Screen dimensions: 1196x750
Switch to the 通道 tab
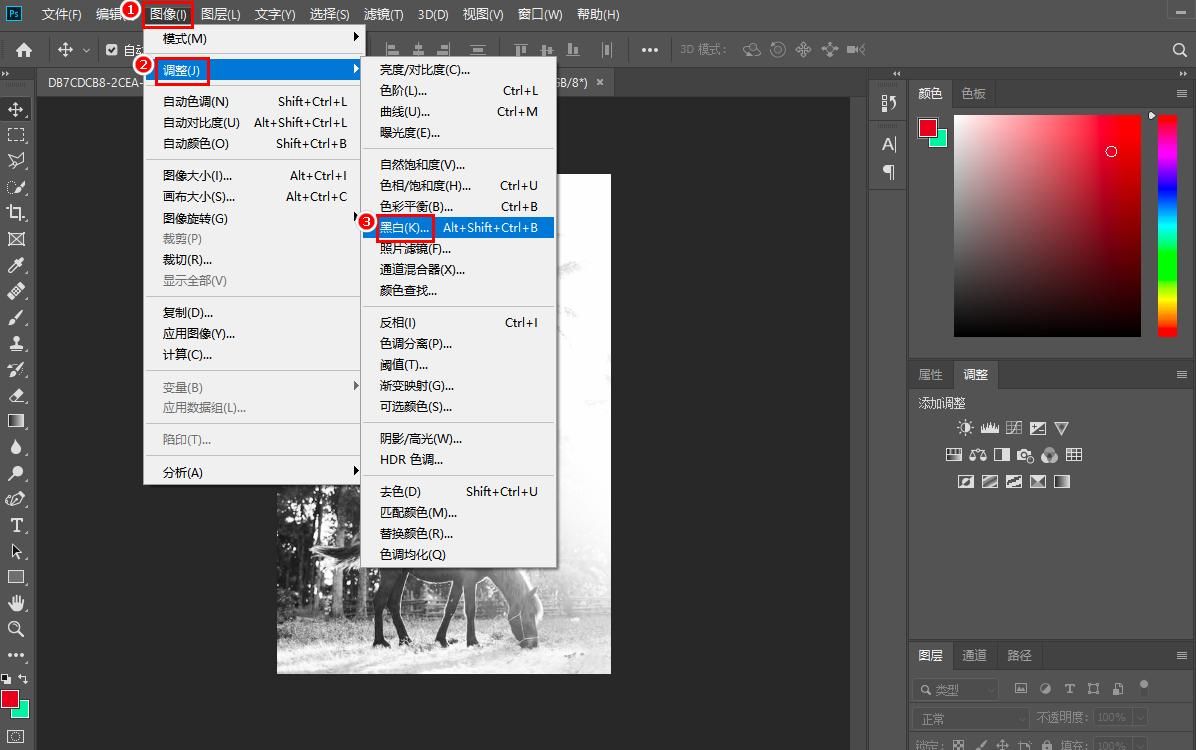tap(974, 655)
